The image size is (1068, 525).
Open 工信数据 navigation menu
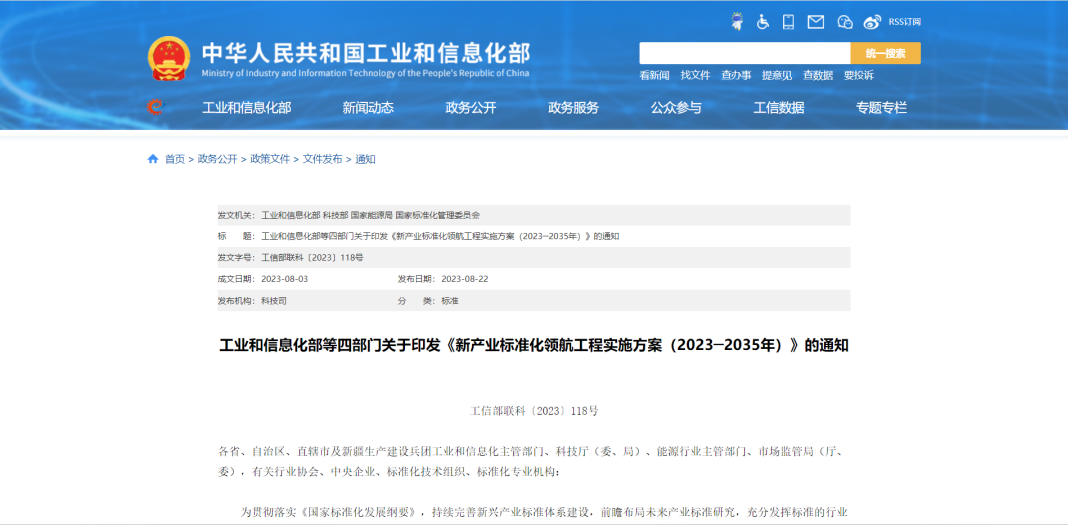click(779, 108)
